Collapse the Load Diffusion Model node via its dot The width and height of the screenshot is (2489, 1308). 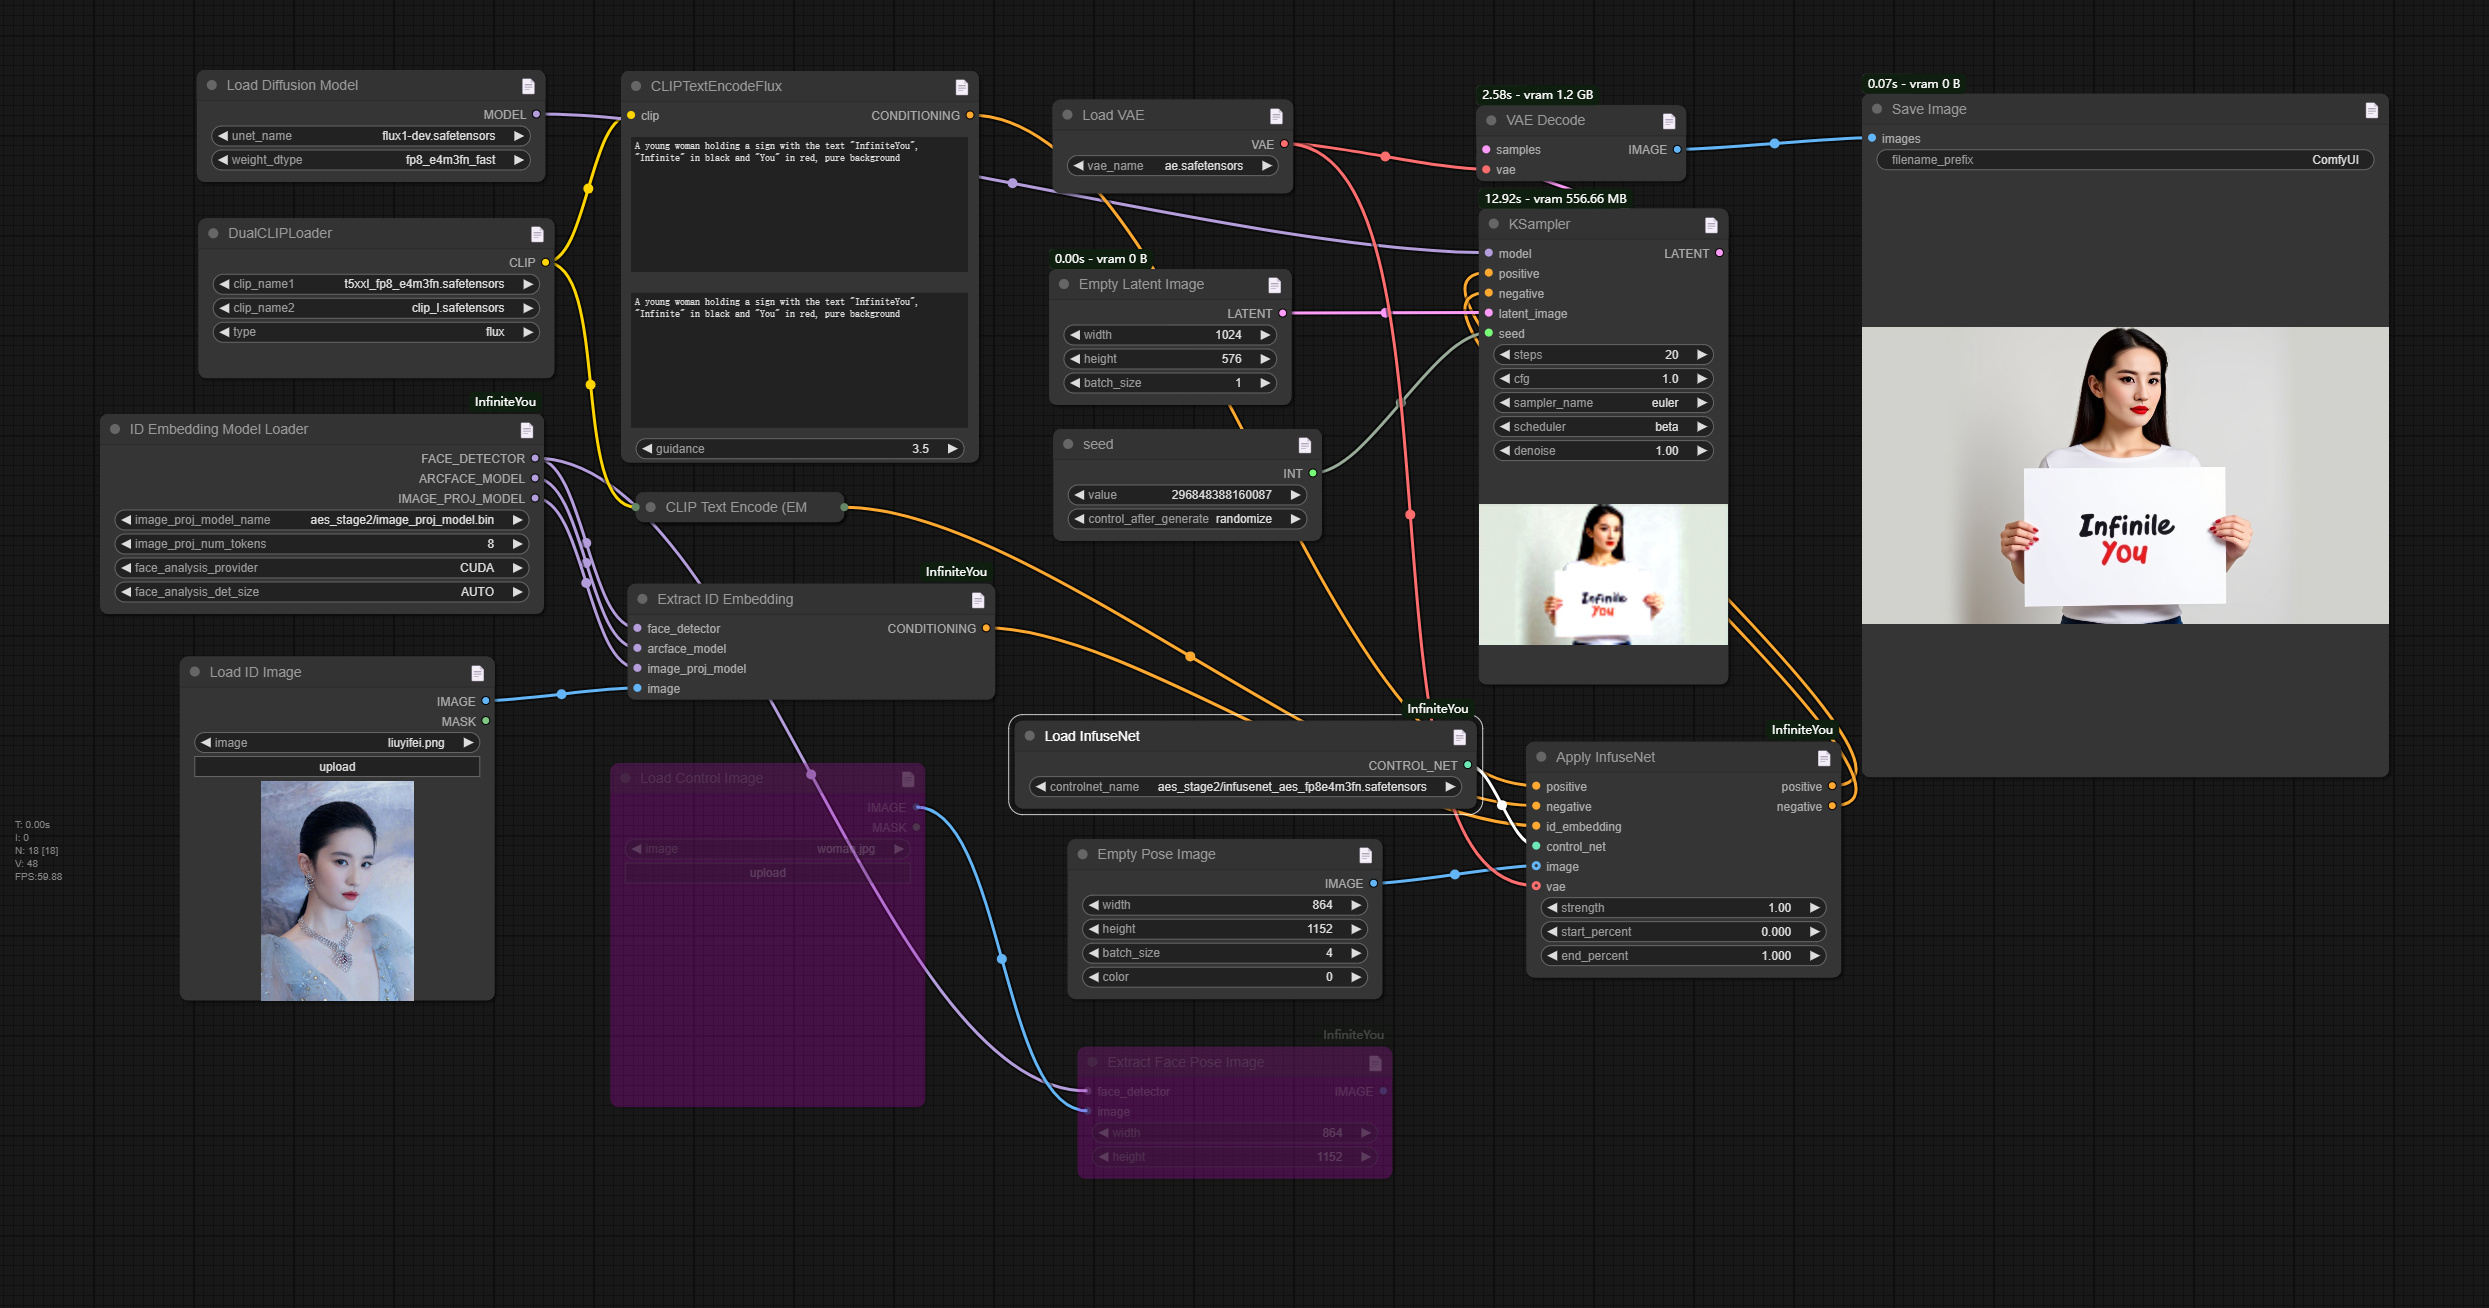tap(212, 85)
